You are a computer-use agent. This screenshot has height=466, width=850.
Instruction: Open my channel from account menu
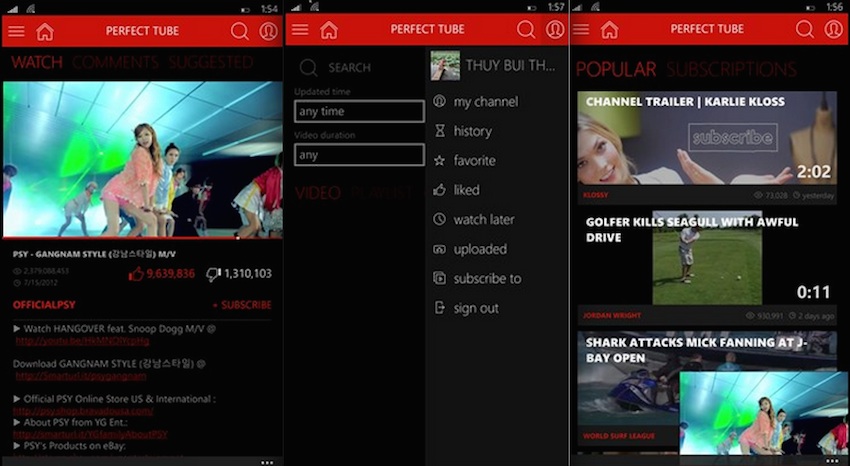point(486,102)
